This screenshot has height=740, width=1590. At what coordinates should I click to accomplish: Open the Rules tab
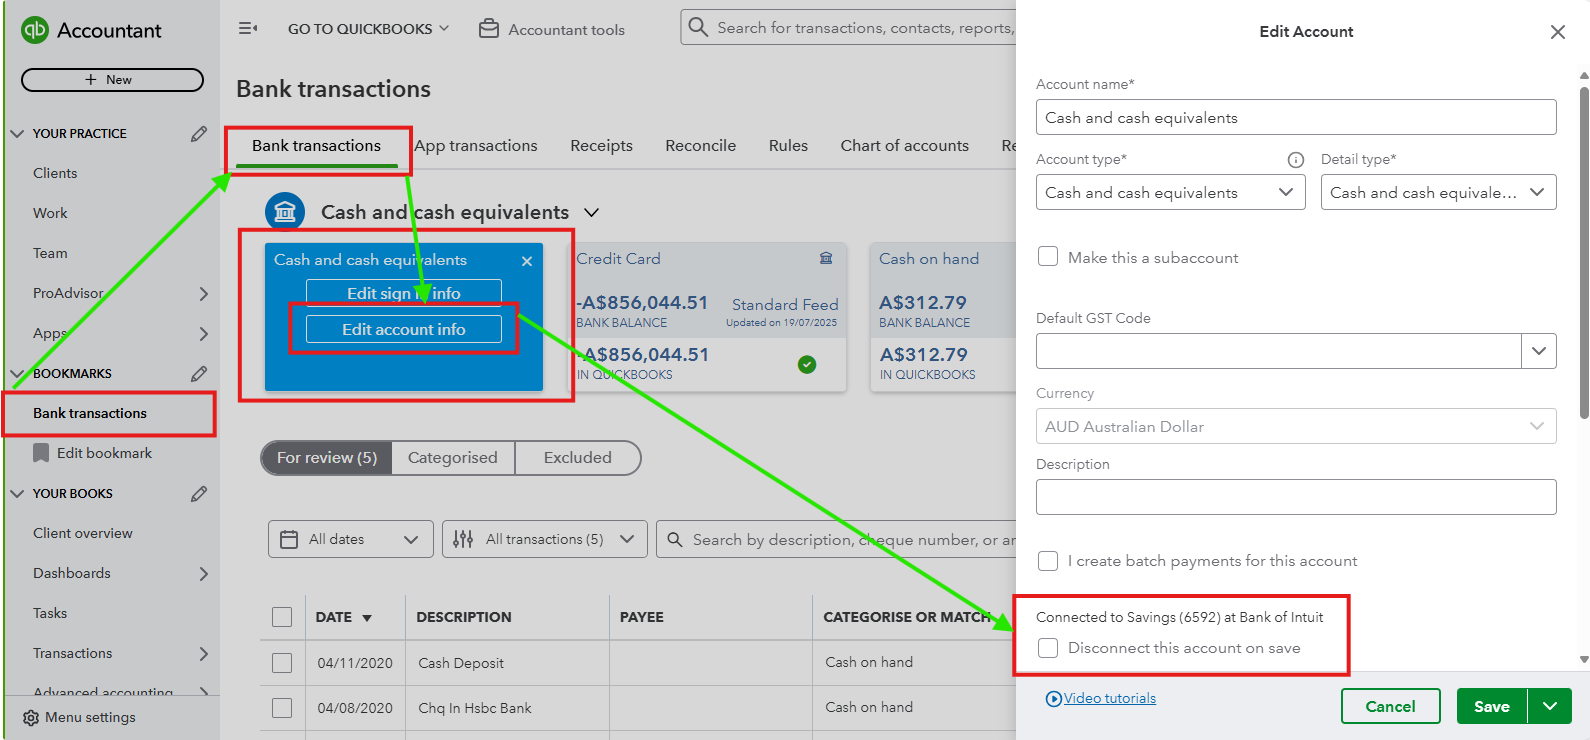pos(788,146)
